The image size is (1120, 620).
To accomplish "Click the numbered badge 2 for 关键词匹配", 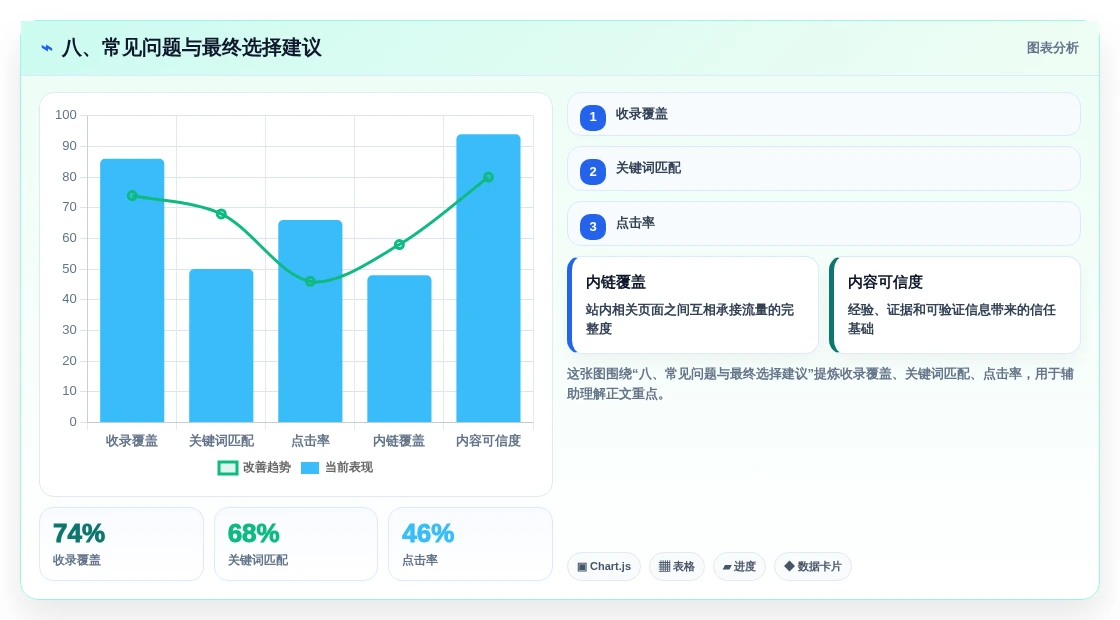I will point(593,171).
